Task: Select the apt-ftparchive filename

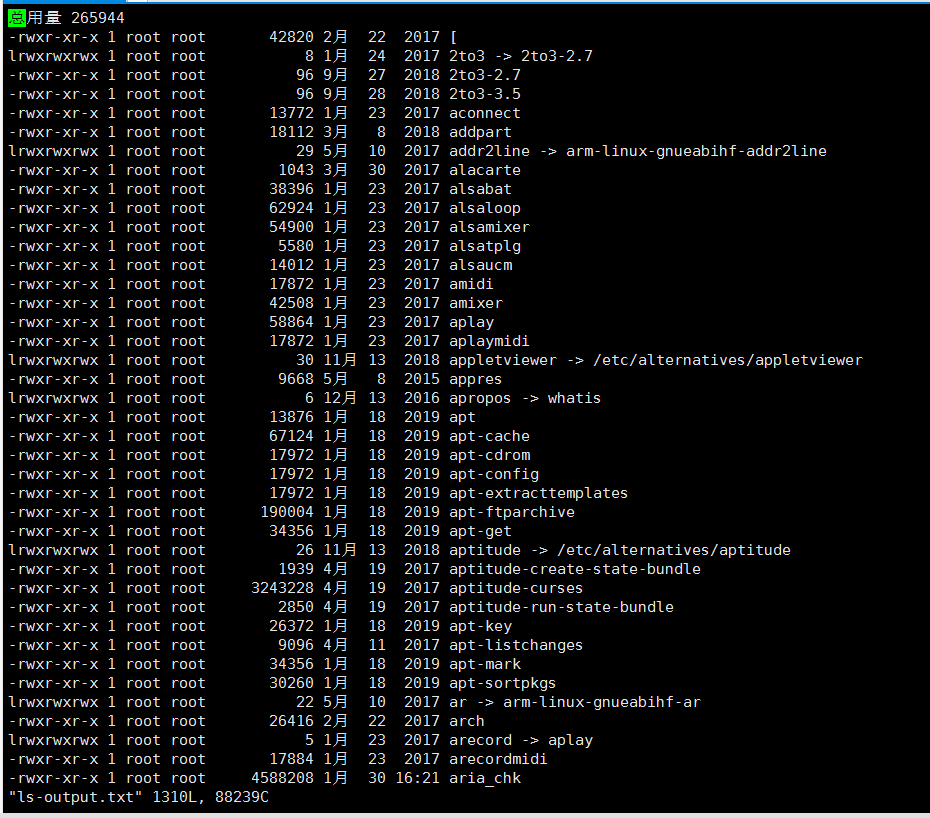Action: click(512, 512)
